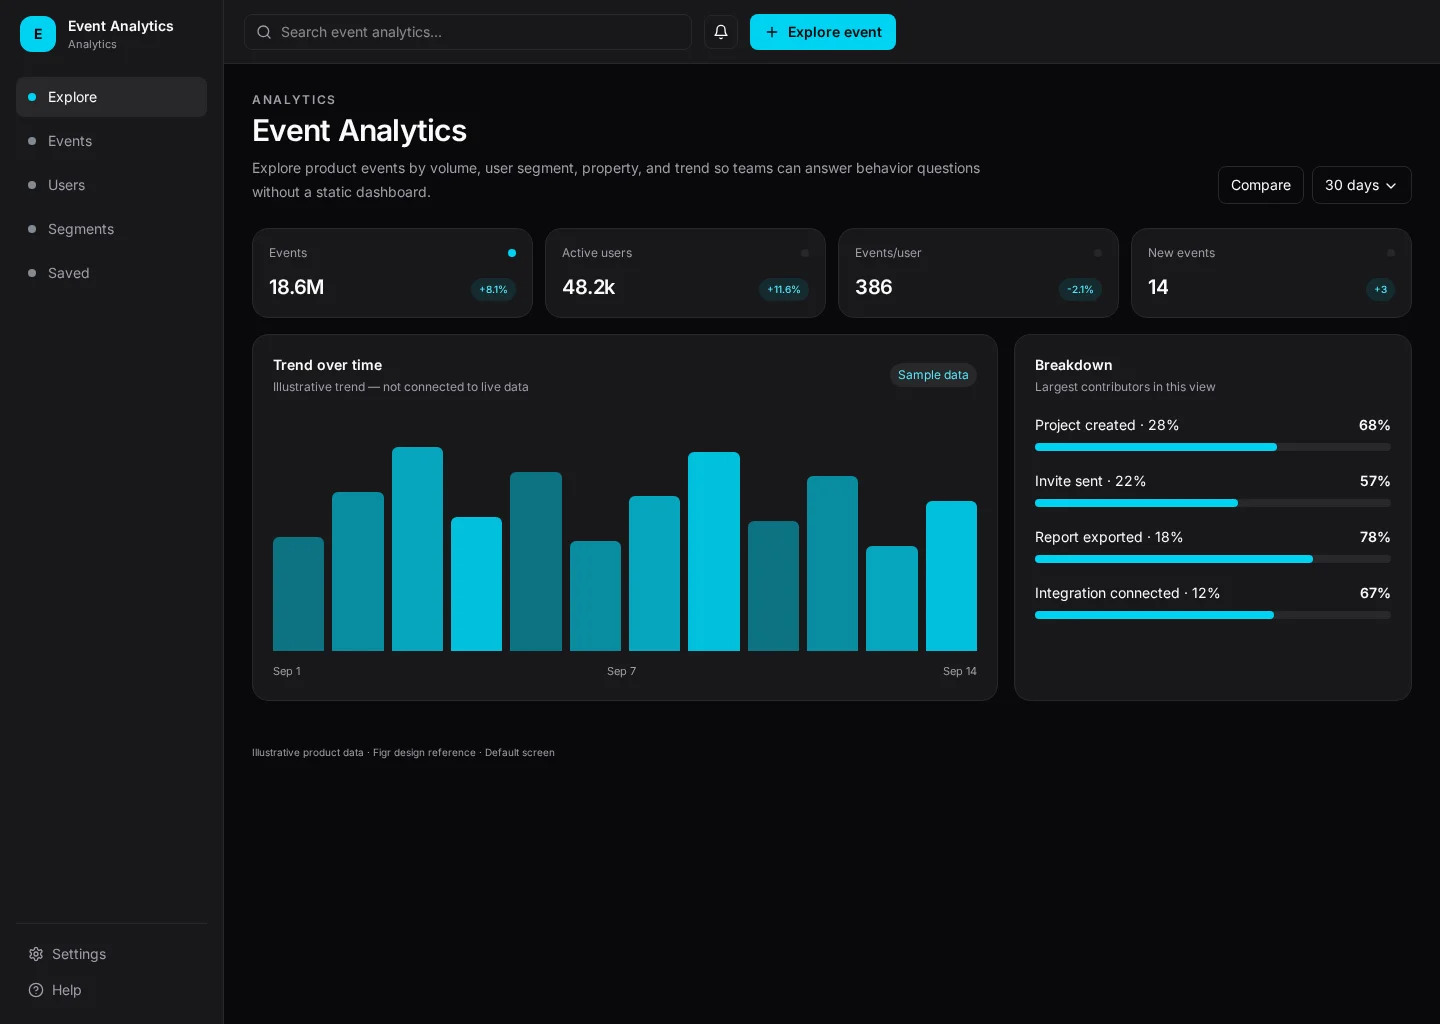Click the last bar above Sep 14
Screen dimensions: 1440x1024
pyautogui.click(x=951, y=576)
